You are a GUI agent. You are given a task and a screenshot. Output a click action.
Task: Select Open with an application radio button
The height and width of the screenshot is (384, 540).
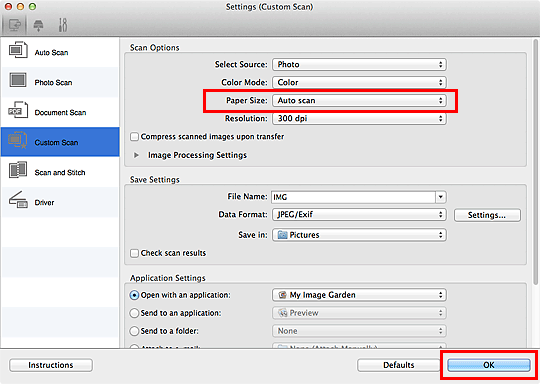tap(134, 295)
